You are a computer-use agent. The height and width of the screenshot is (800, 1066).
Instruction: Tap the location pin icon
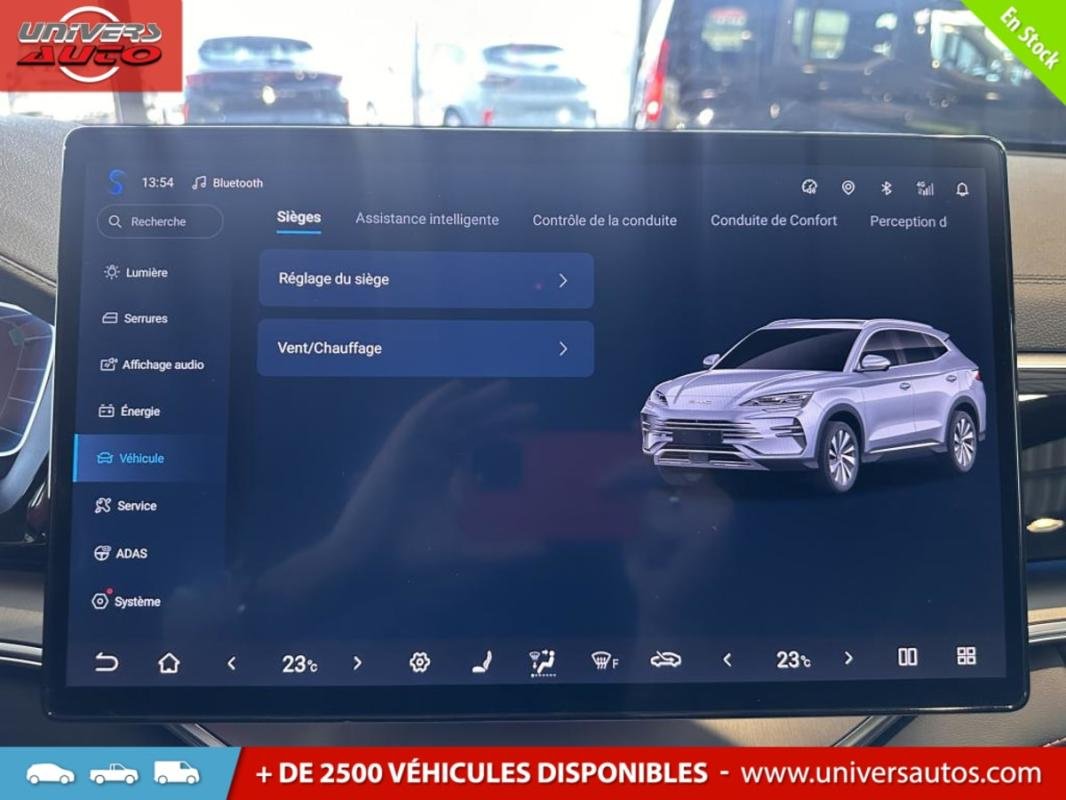848,188
